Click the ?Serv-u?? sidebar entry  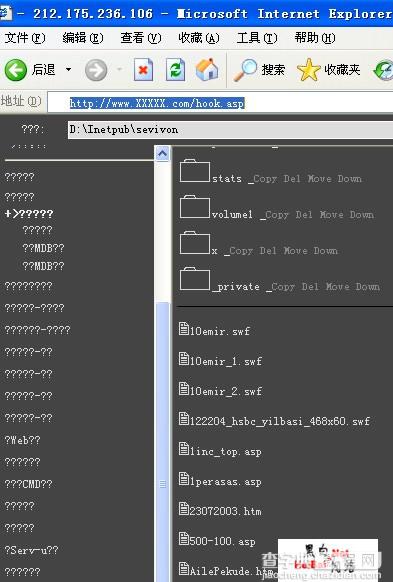[x=32, y=550]
